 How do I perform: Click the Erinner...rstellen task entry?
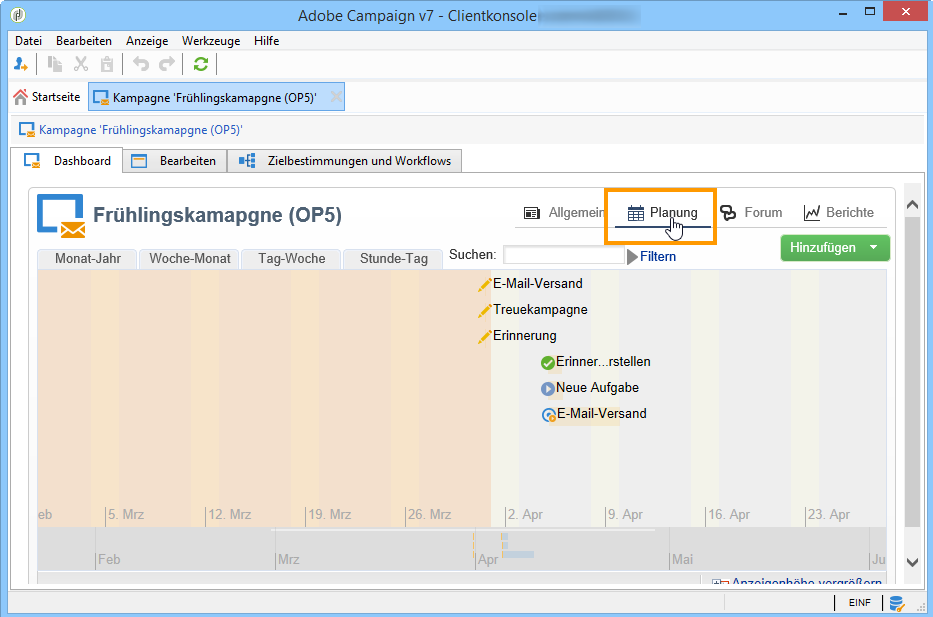pyautogui.click(x=603, y=361)
